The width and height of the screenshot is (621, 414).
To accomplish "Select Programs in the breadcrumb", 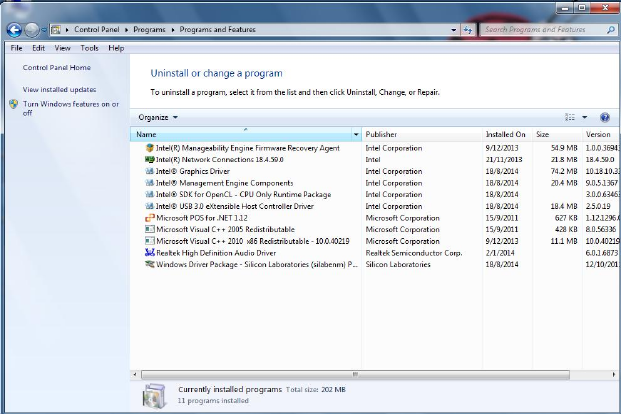I will pos(149,30).
